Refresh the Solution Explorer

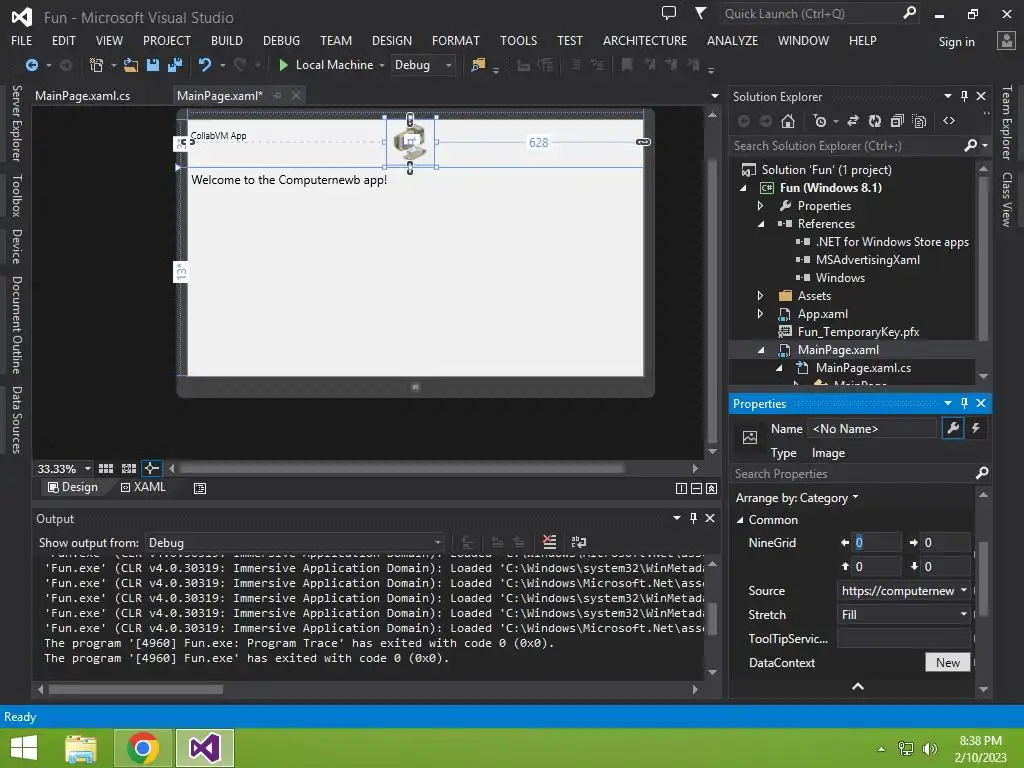pyautogui.click(x=875, y=121)
